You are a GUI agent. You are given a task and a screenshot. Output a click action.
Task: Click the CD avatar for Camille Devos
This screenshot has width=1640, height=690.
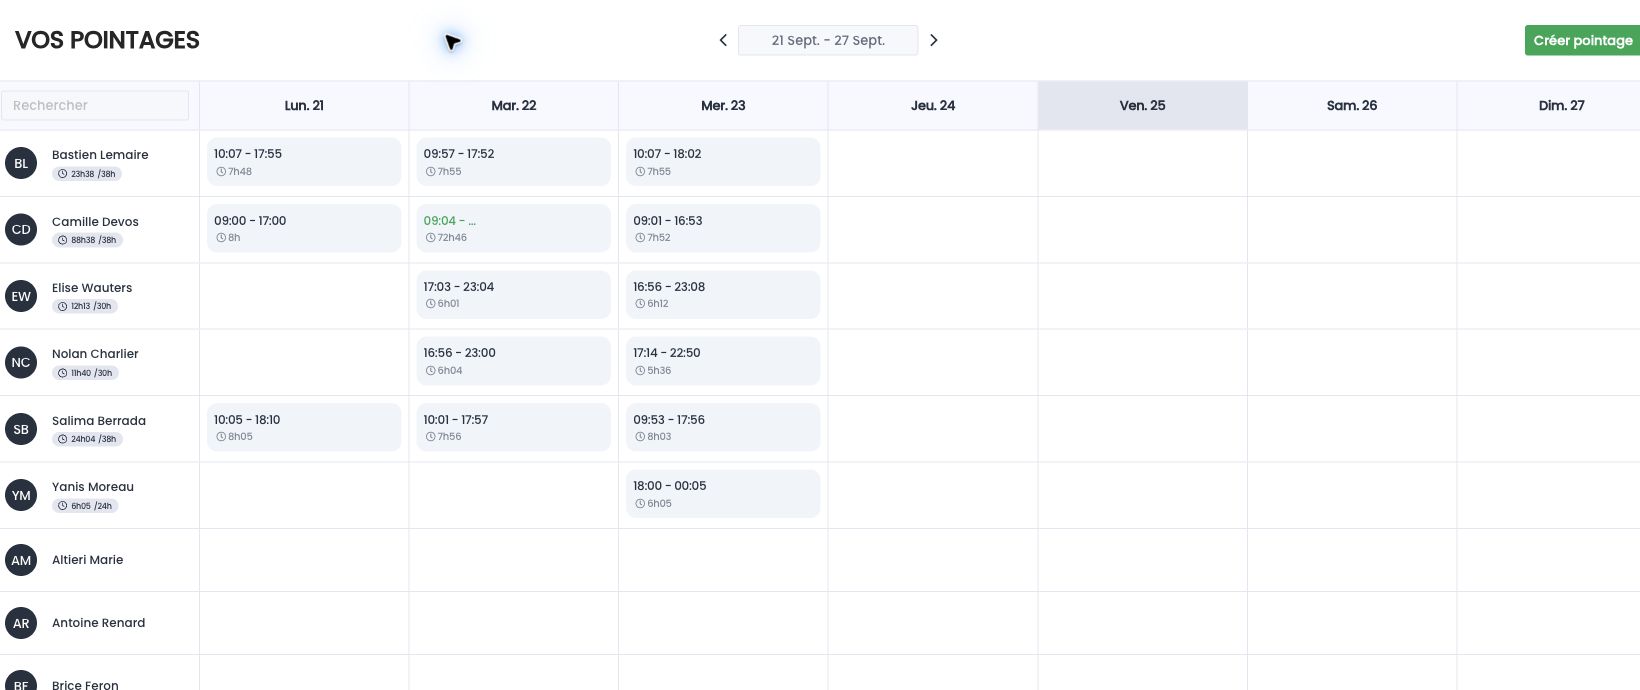pos(21,229)
